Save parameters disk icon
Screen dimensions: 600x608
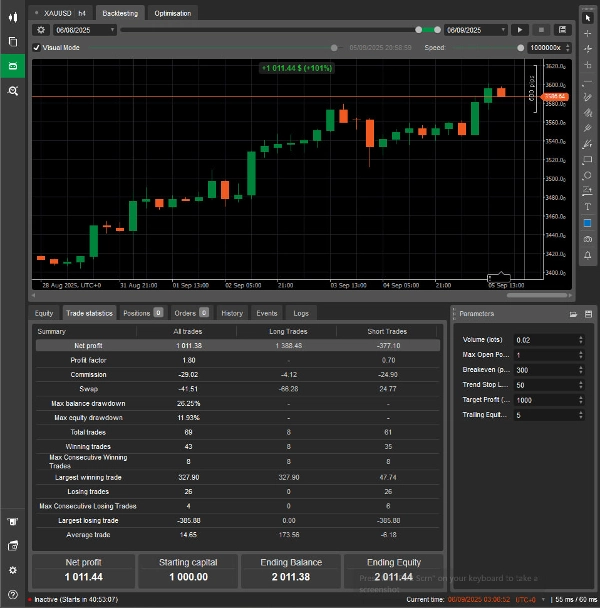(588, 314)
